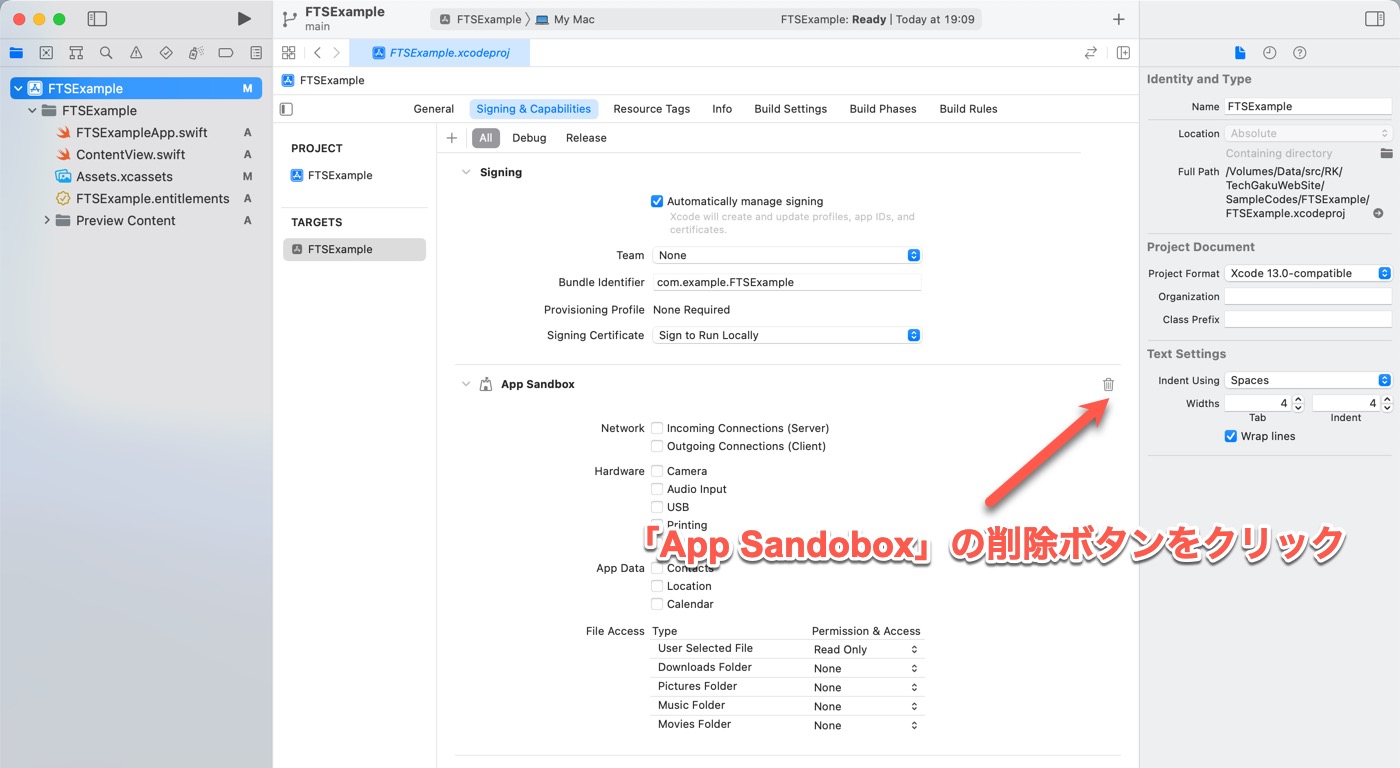Collapse the App Sandbox section
1400x768 pixels.
tap(465, 384)
